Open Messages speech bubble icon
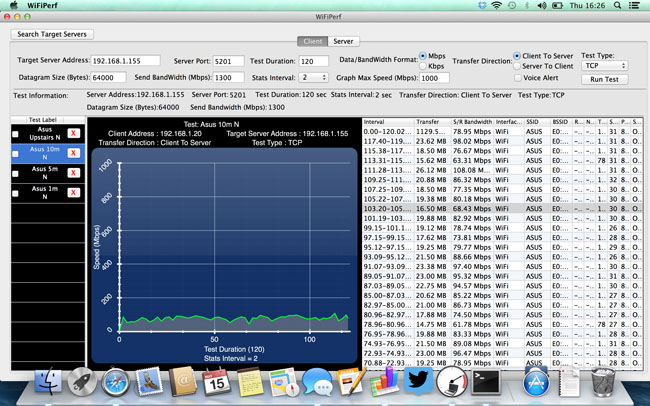Screen dimensions: 650x406 (317, 382)
